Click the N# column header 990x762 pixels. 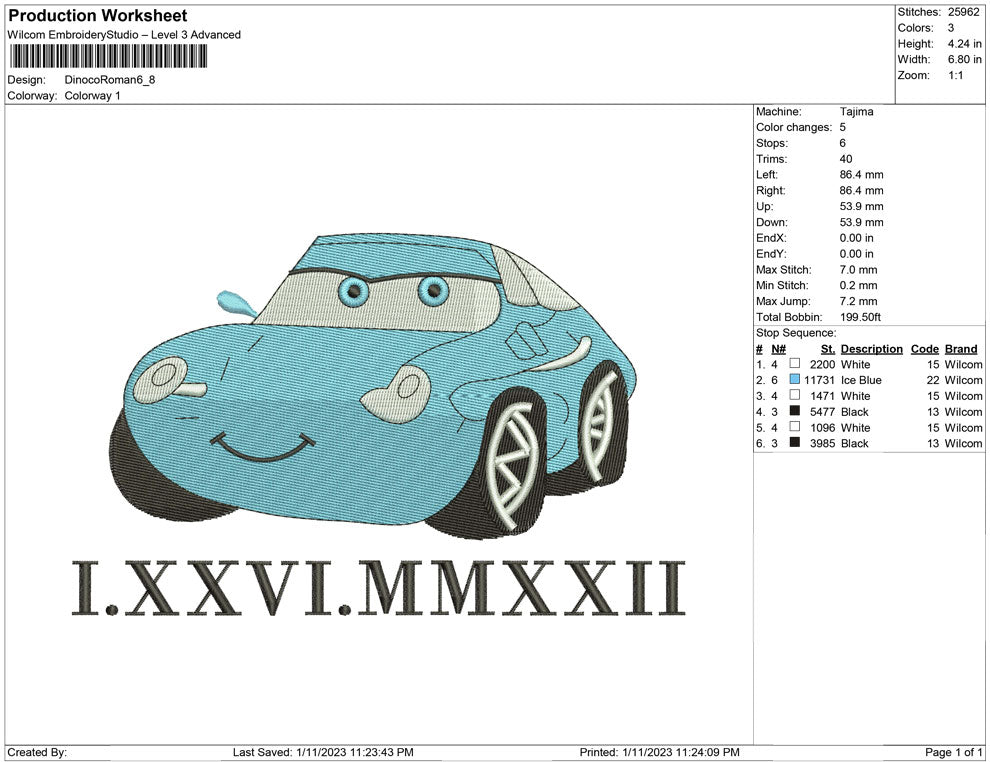(x=778, y=349)
